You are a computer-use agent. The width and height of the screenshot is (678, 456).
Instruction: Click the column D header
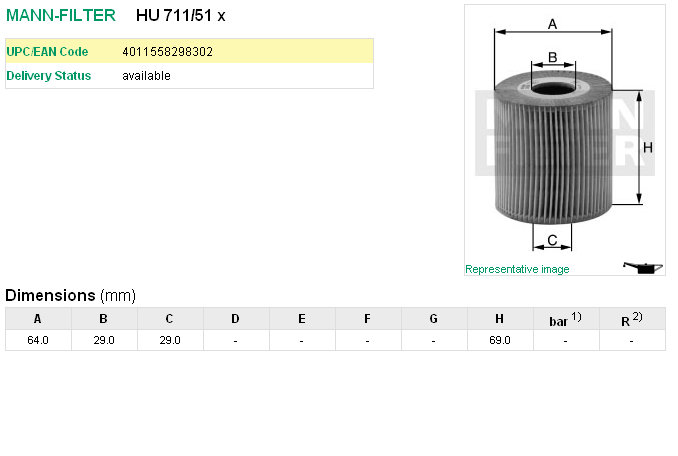pyautogui.click(x=236, y=319)
